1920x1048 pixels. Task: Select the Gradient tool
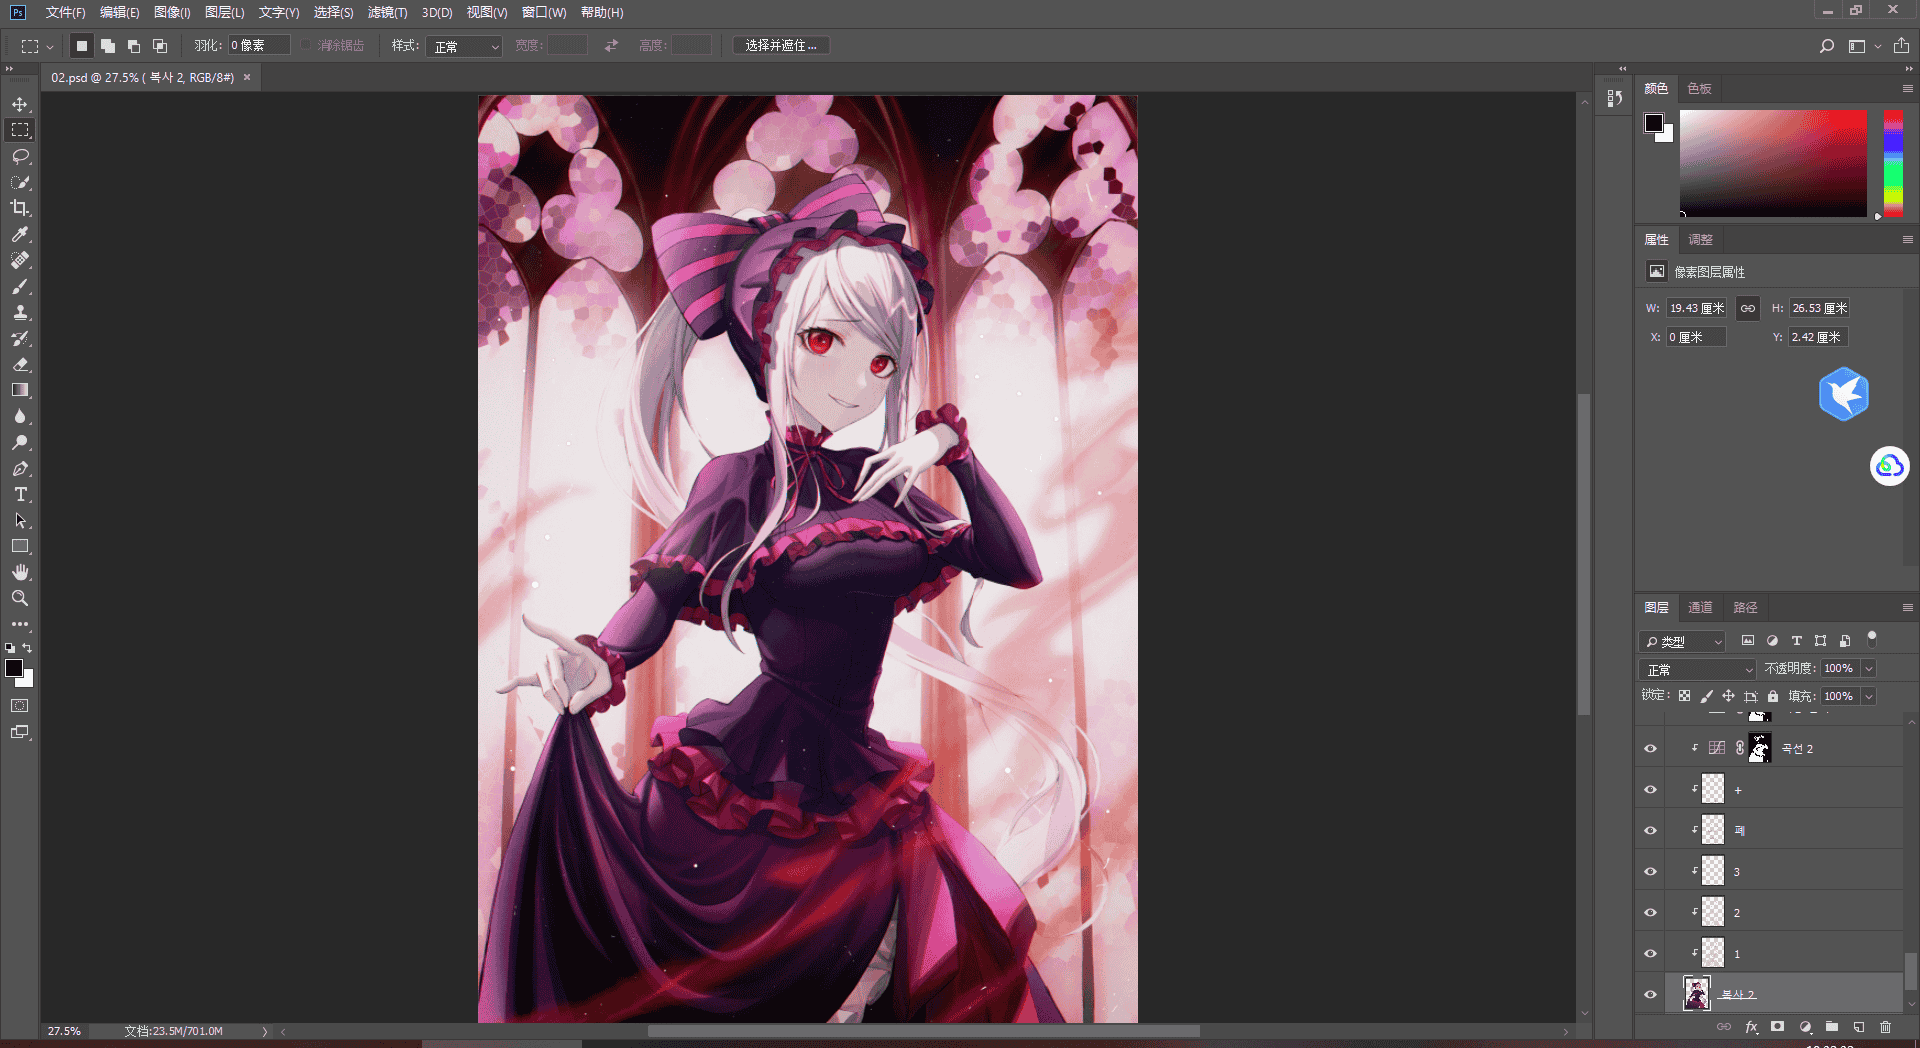pyautogui.click(x=20, y=391)
